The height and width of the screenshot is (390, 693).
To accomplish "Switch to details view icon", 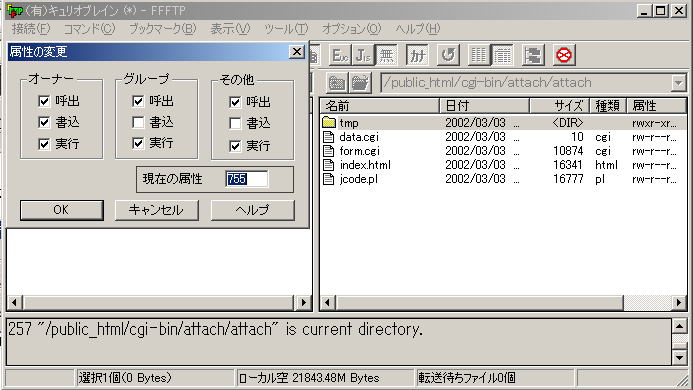I will pos(502,56).
